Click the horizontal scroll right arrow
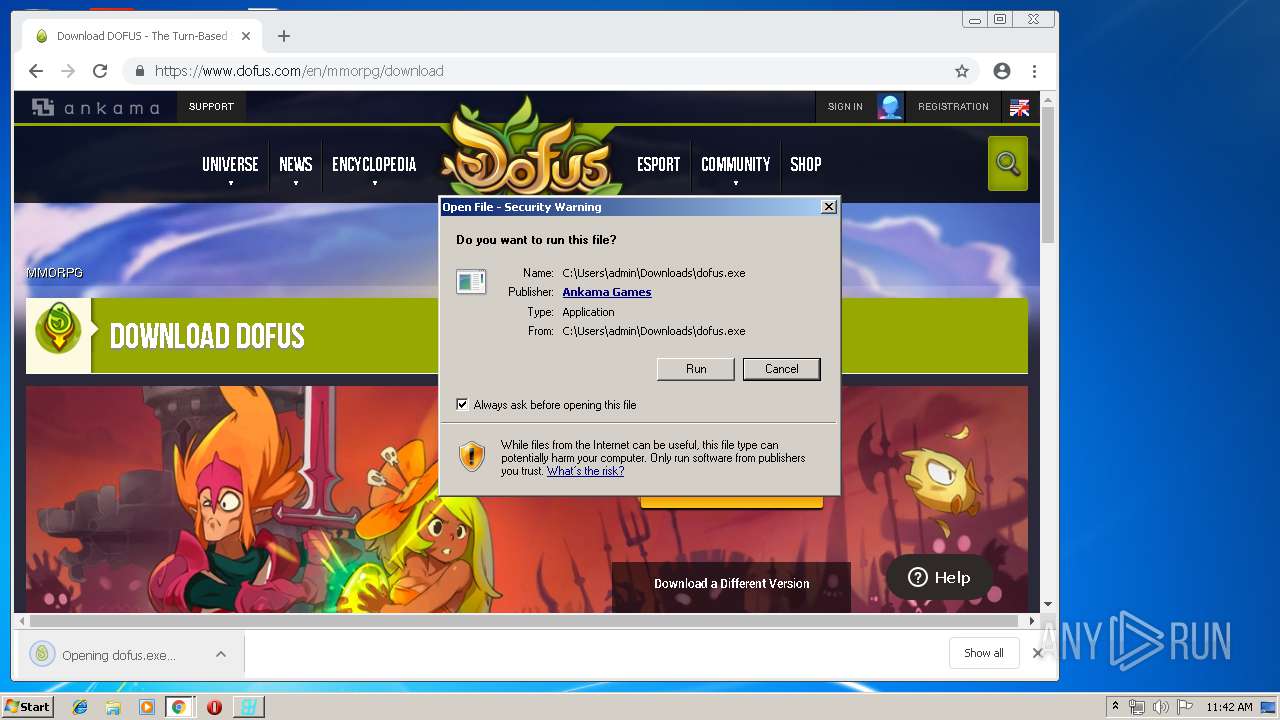The image size is (1280, 720). point(1032,621)
